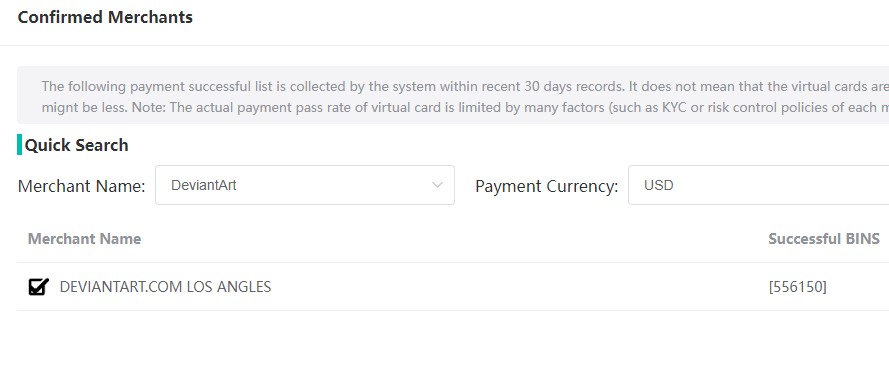The image size is (889, 366).
Task: Click the Quick Search section heading
Action: [x=77, y=145]
